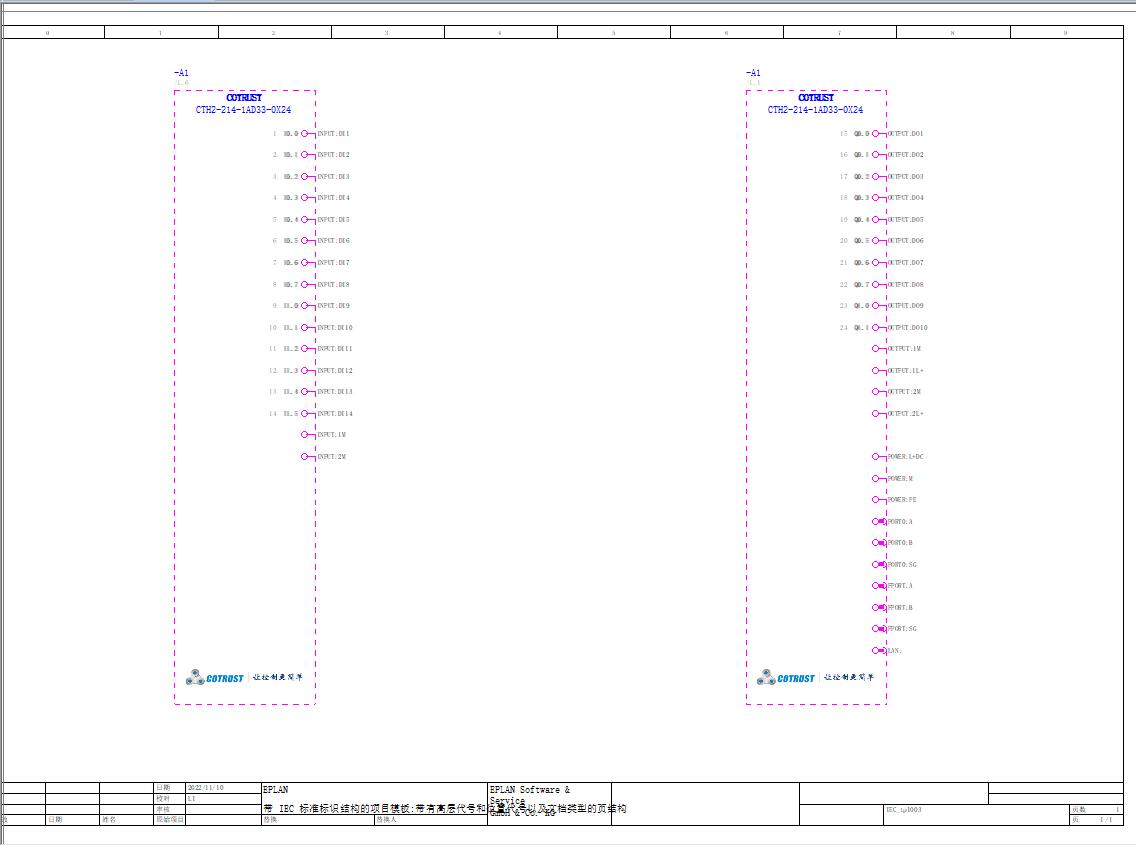Click the POWER:PE terminal circle
The image size is (1136, 846).
(x=876, y=500)
